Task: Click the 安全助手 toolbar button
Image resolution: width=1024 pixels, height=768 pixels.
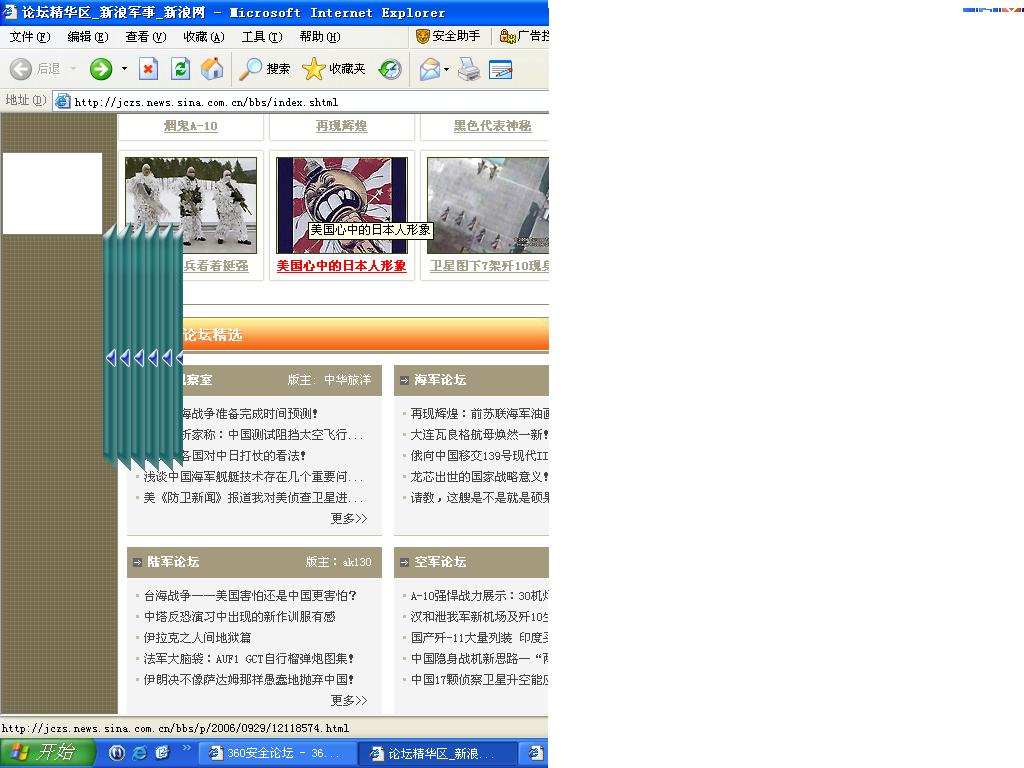Action: 448,36
